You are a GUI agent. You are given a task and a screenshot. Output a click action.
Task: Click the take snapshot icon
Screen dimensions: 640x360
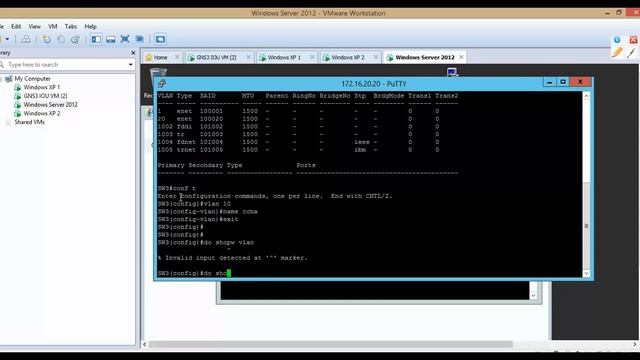(x=47, y=39)
